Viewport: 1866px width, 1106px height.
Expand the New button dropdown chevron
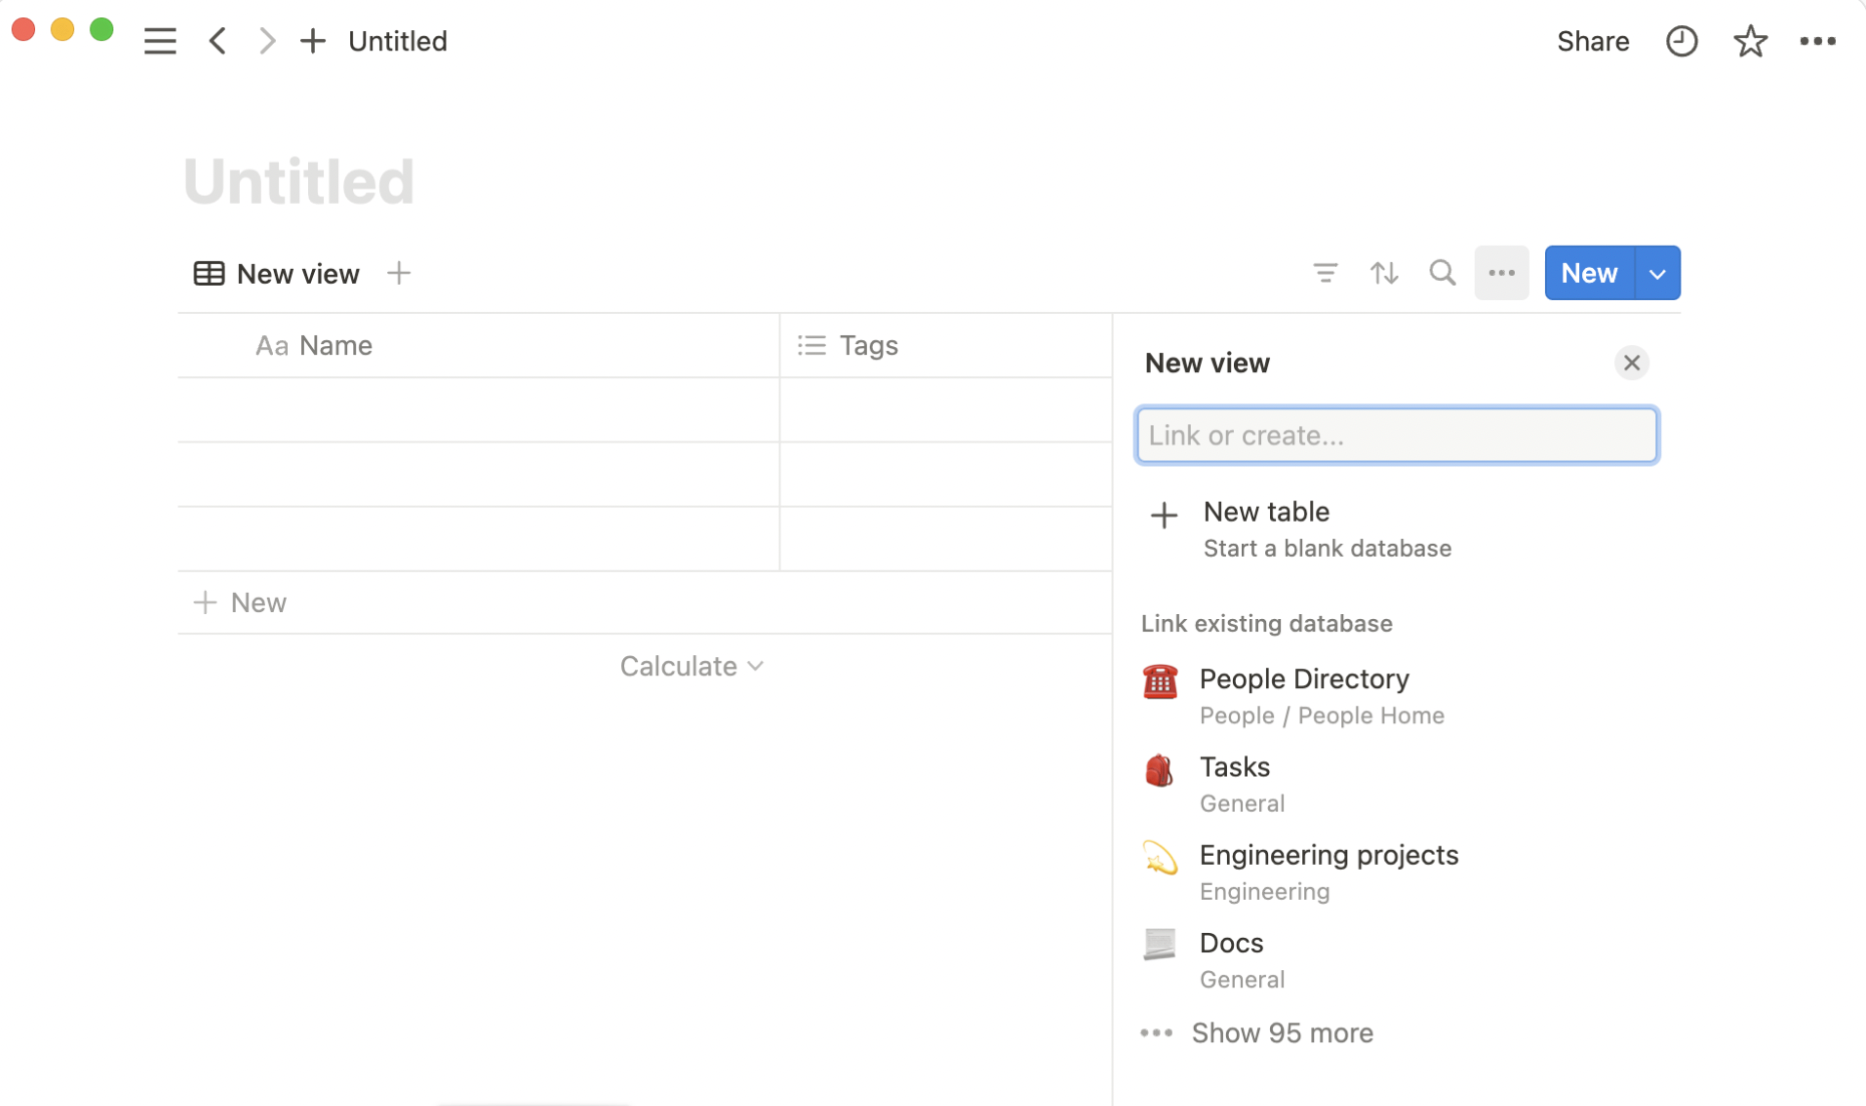pyautogui.click(x=1657, y=272)
